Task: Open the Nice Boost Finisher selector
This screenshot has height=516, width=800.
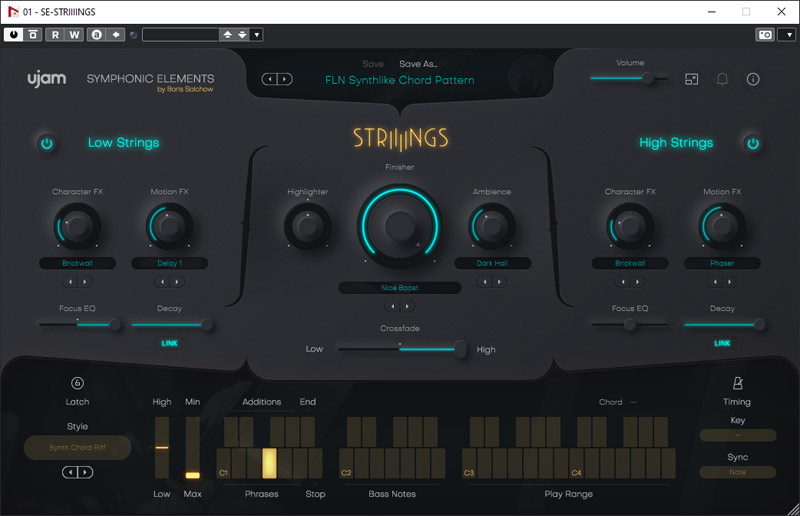Action: (x=399, y=288)
